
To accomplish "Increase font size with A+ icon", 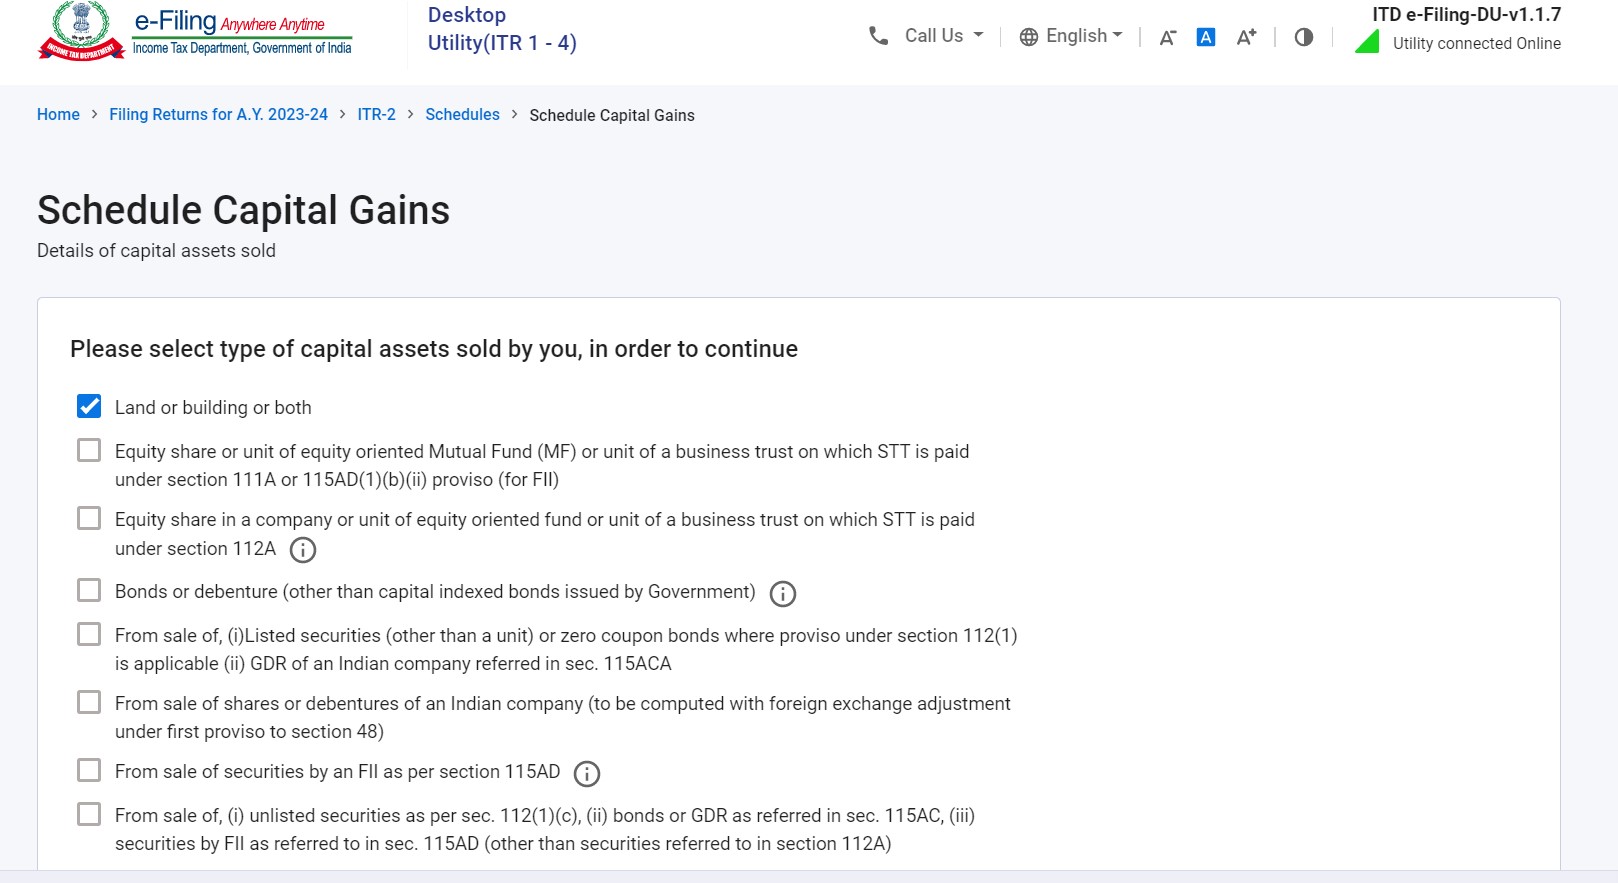I will tap(1246, 37).
